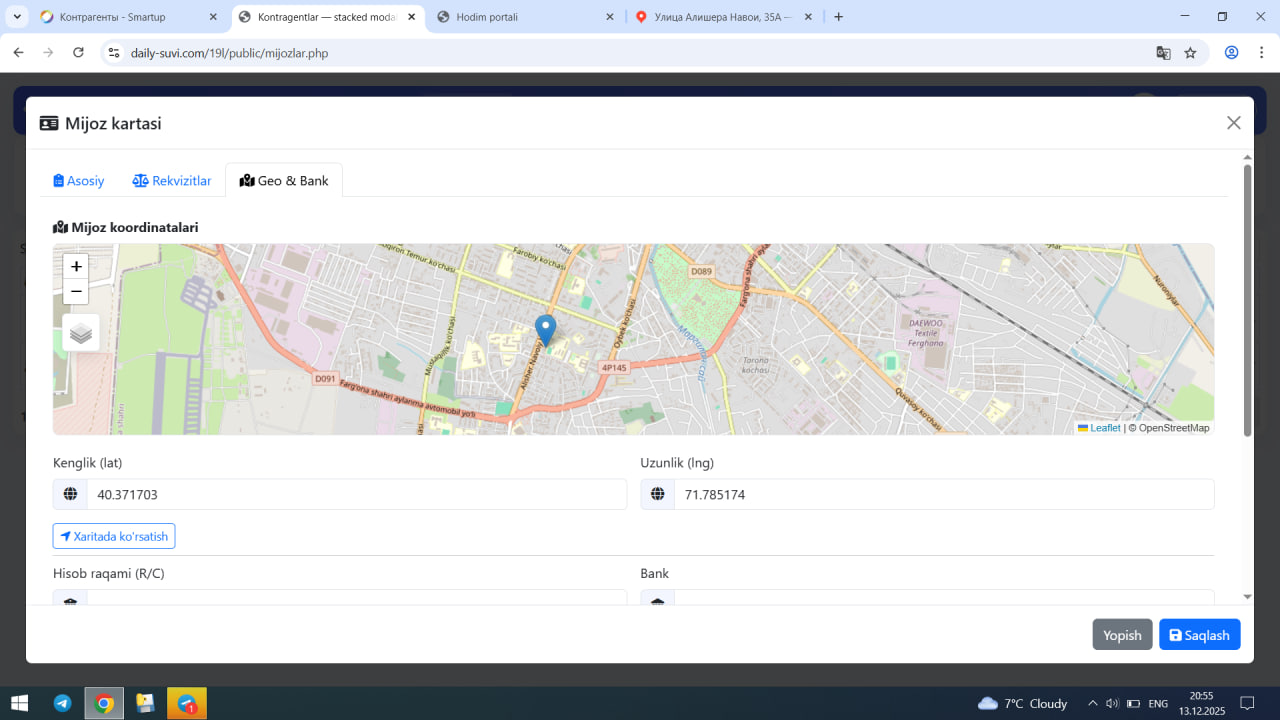Click the Yopish button

tap(1122, 635)
